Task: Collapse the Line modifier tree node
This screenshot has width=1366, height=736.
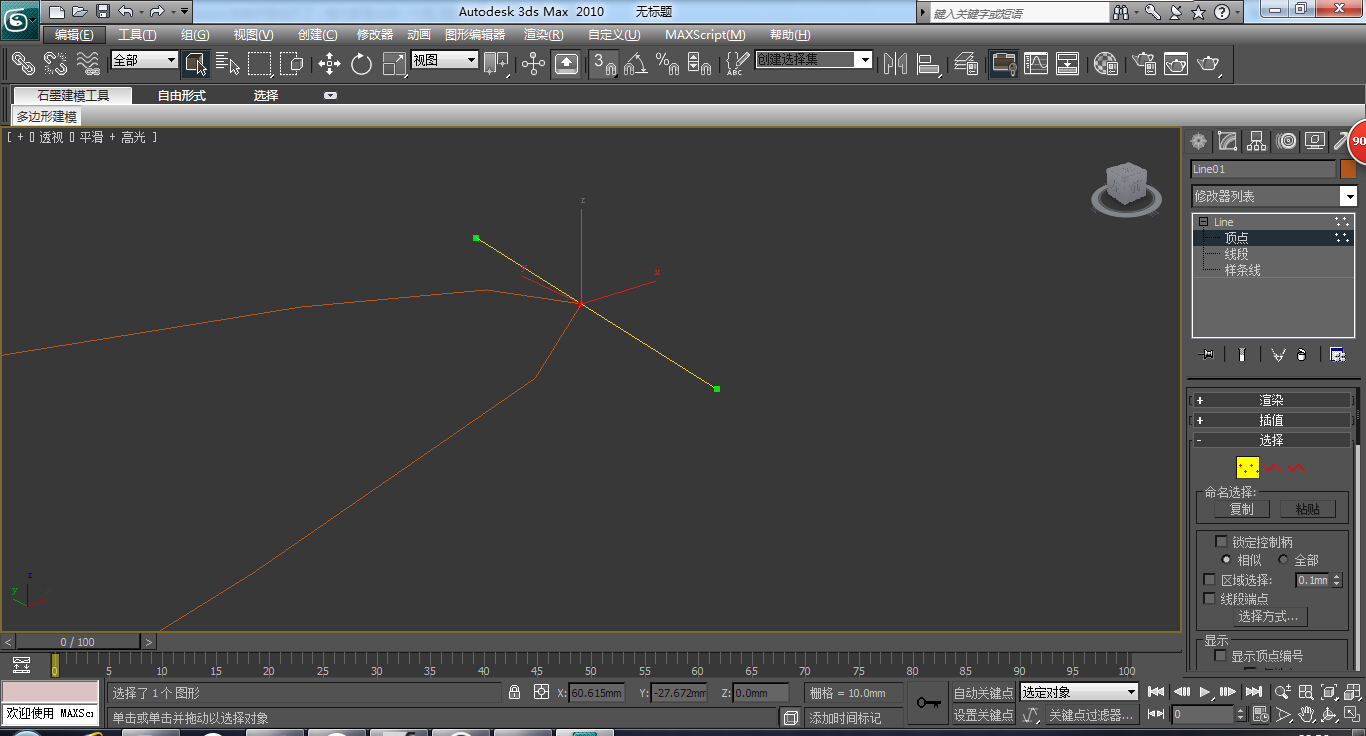Action: [x=1204, y=222]
